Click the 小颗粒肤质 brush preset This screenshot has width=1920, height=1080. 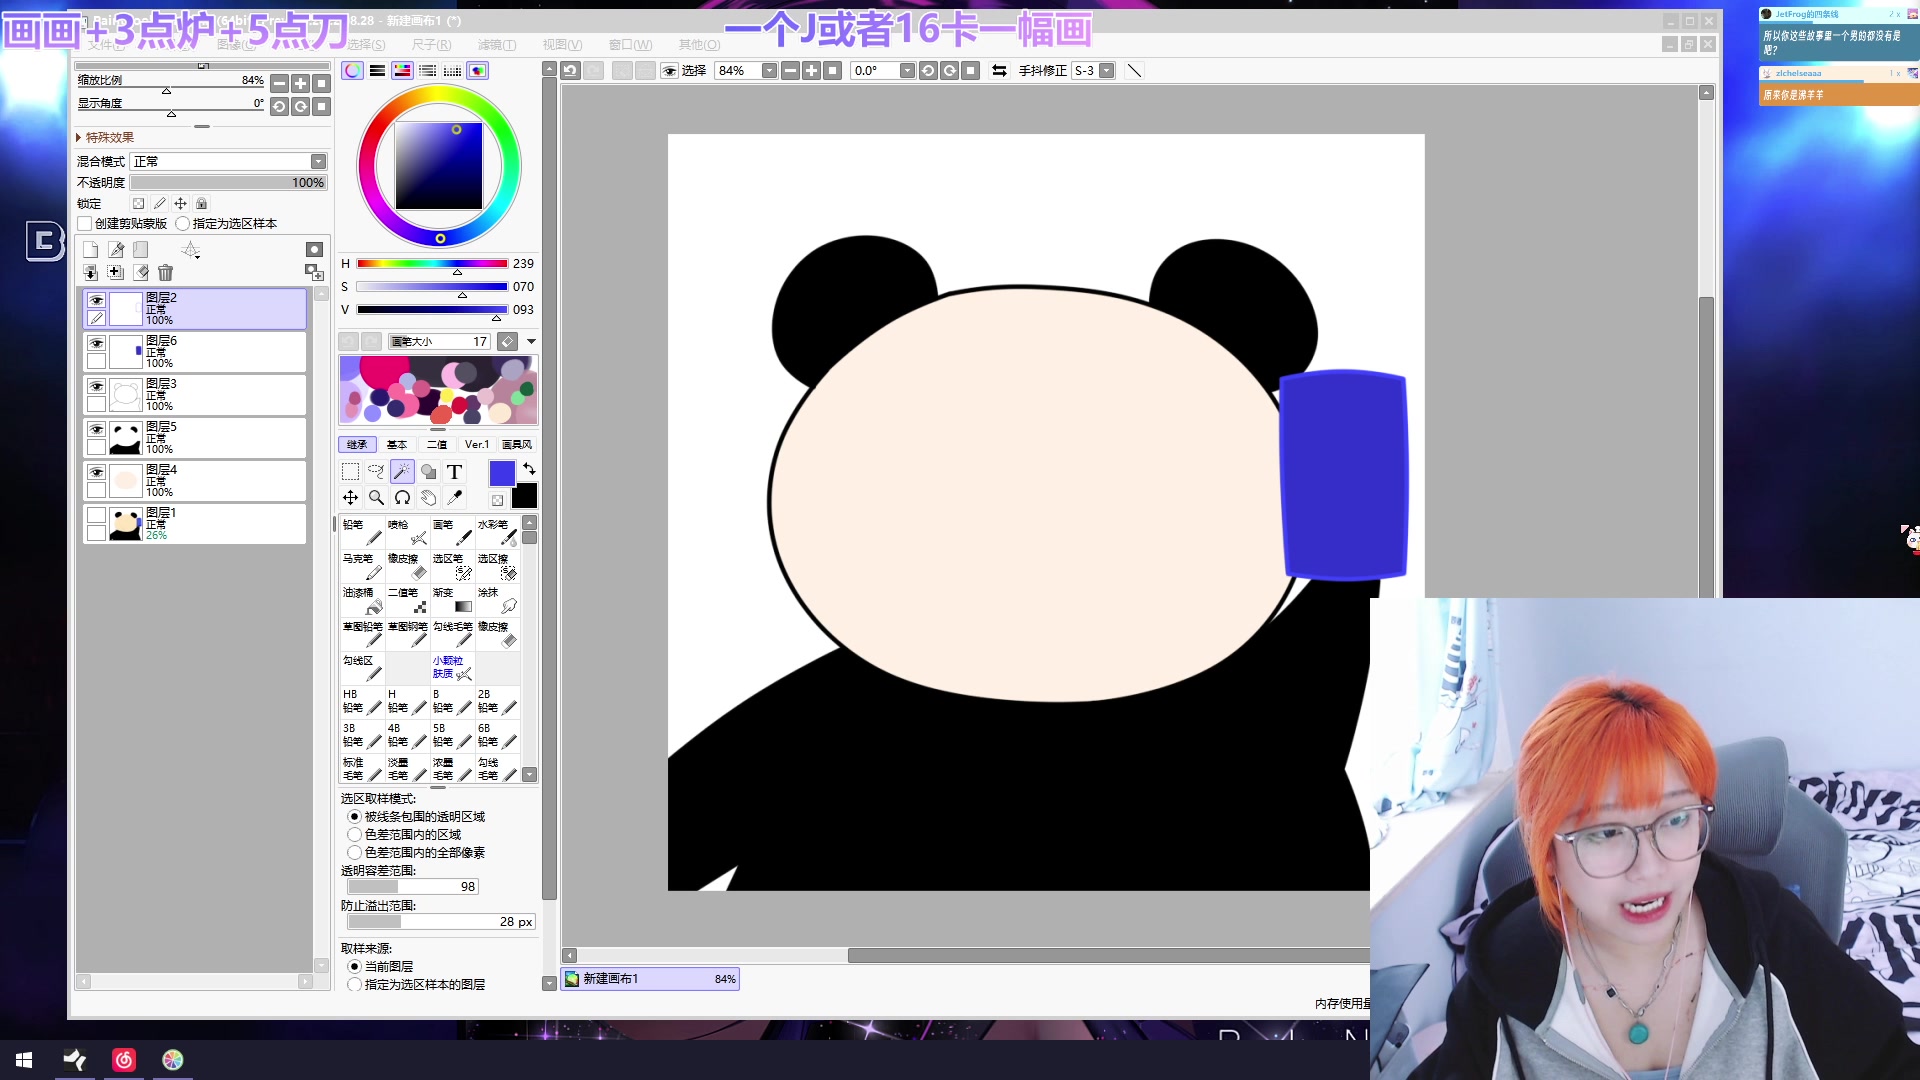452,667
